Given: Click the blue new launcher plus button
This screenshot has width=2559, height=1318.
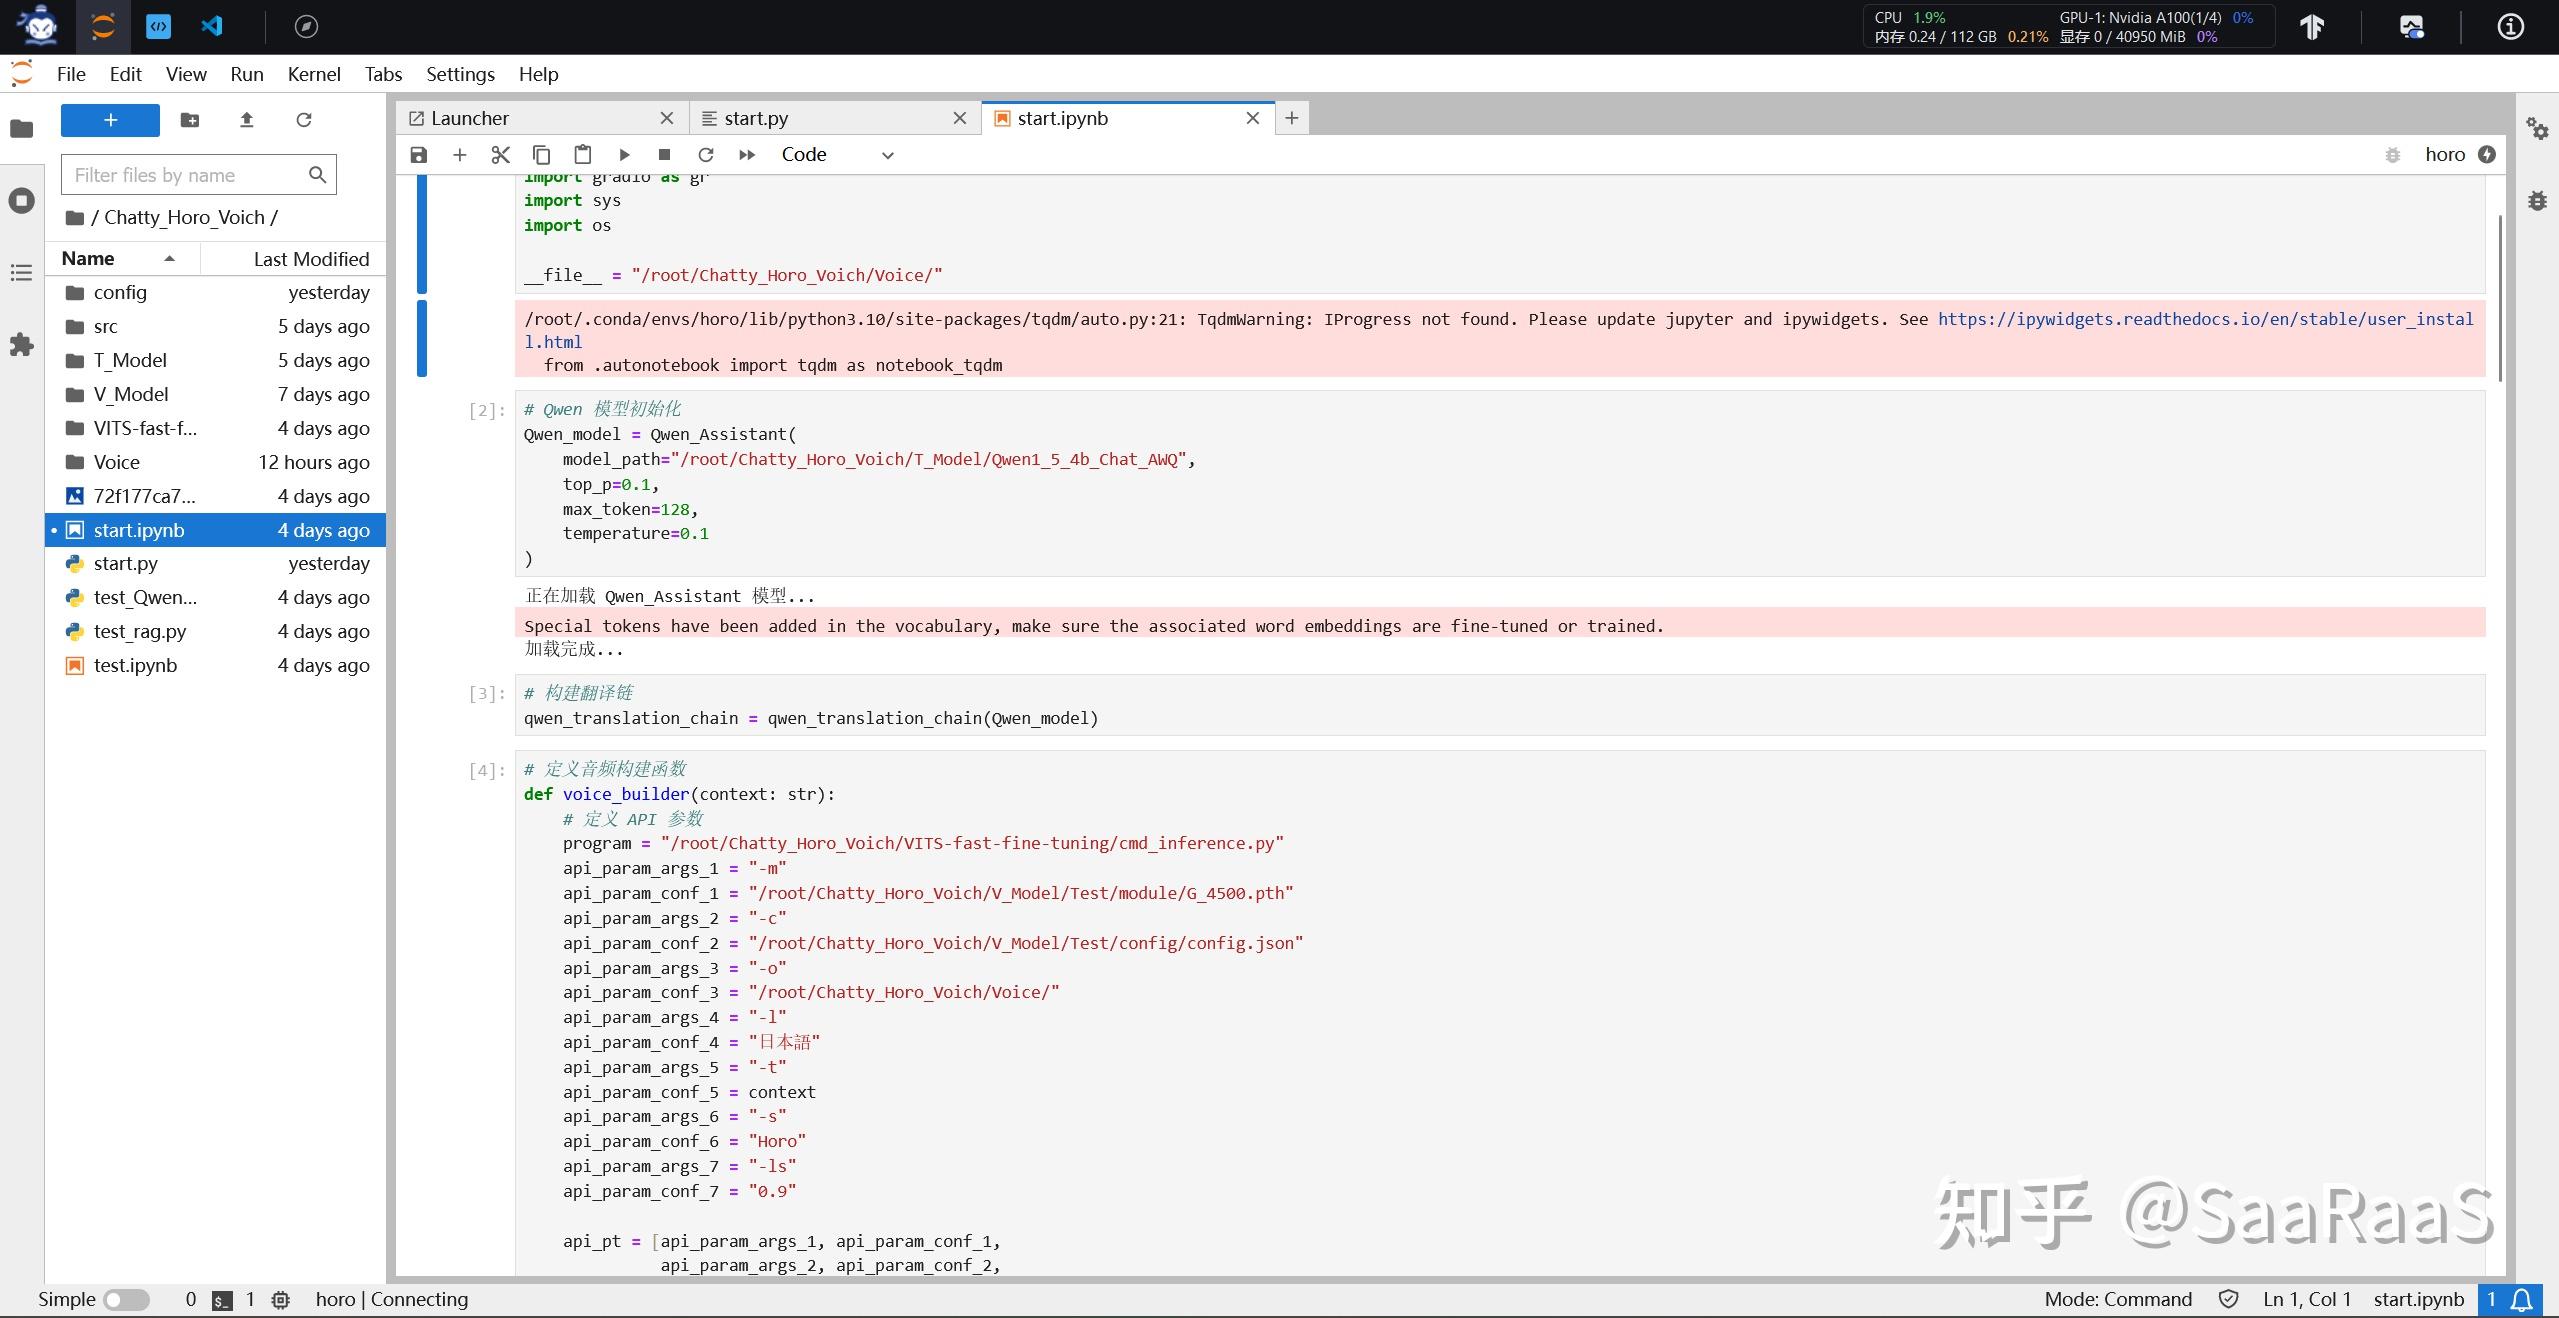Looking at the screenshot, I should [110, 120].
